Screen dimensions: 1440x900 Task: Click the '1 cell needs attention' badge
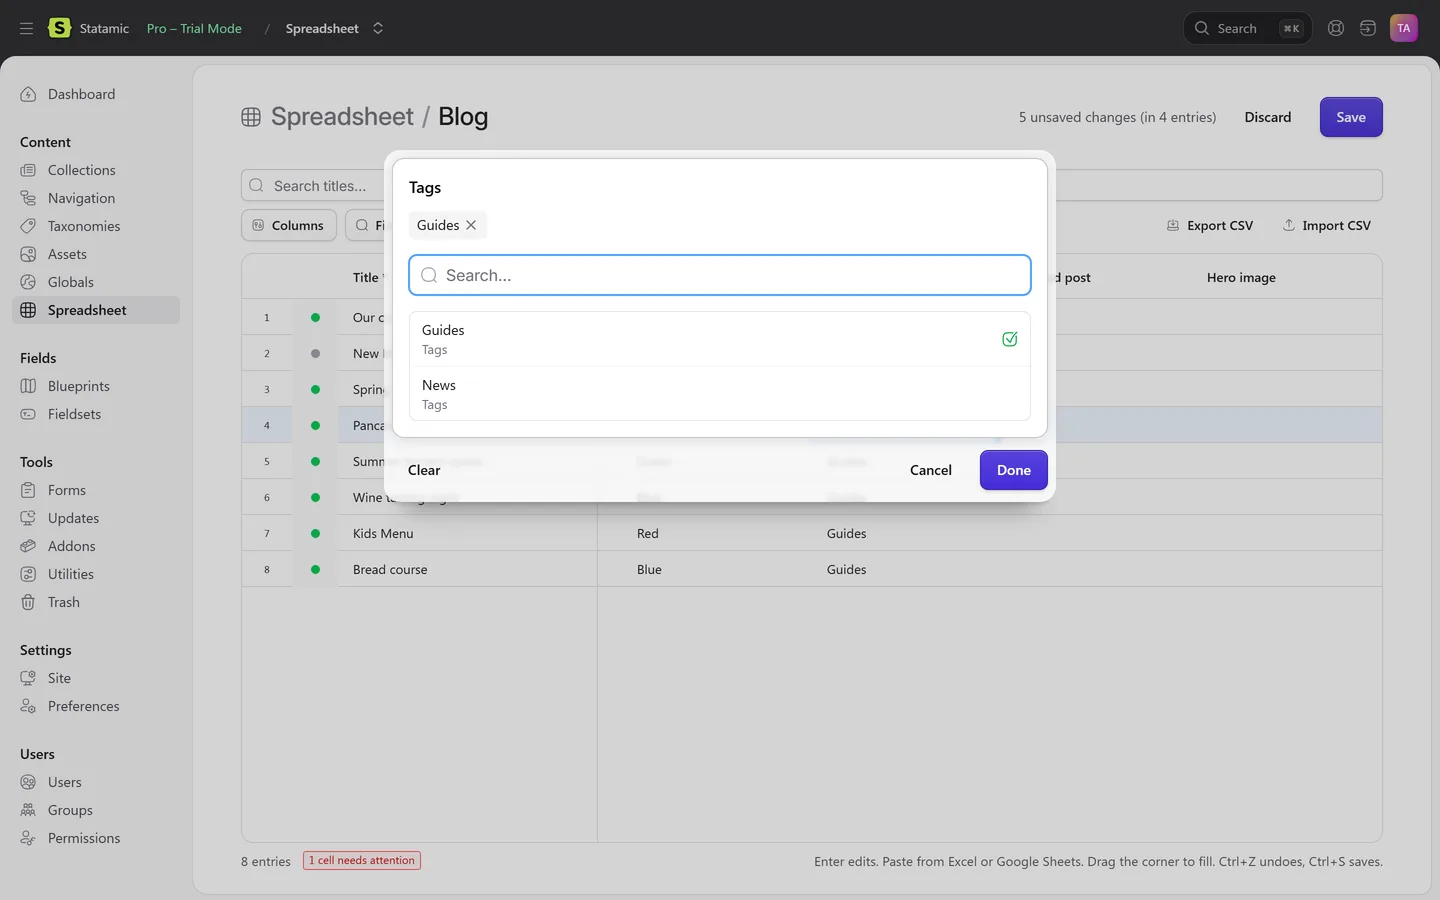[362, 860]
